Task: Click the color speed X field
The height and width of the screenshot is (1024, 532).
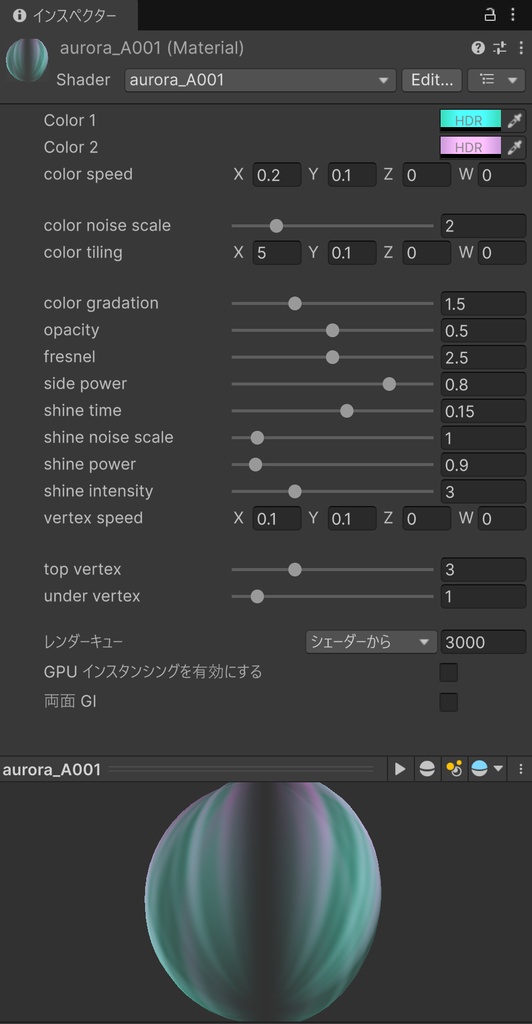Action: (277, 175)
